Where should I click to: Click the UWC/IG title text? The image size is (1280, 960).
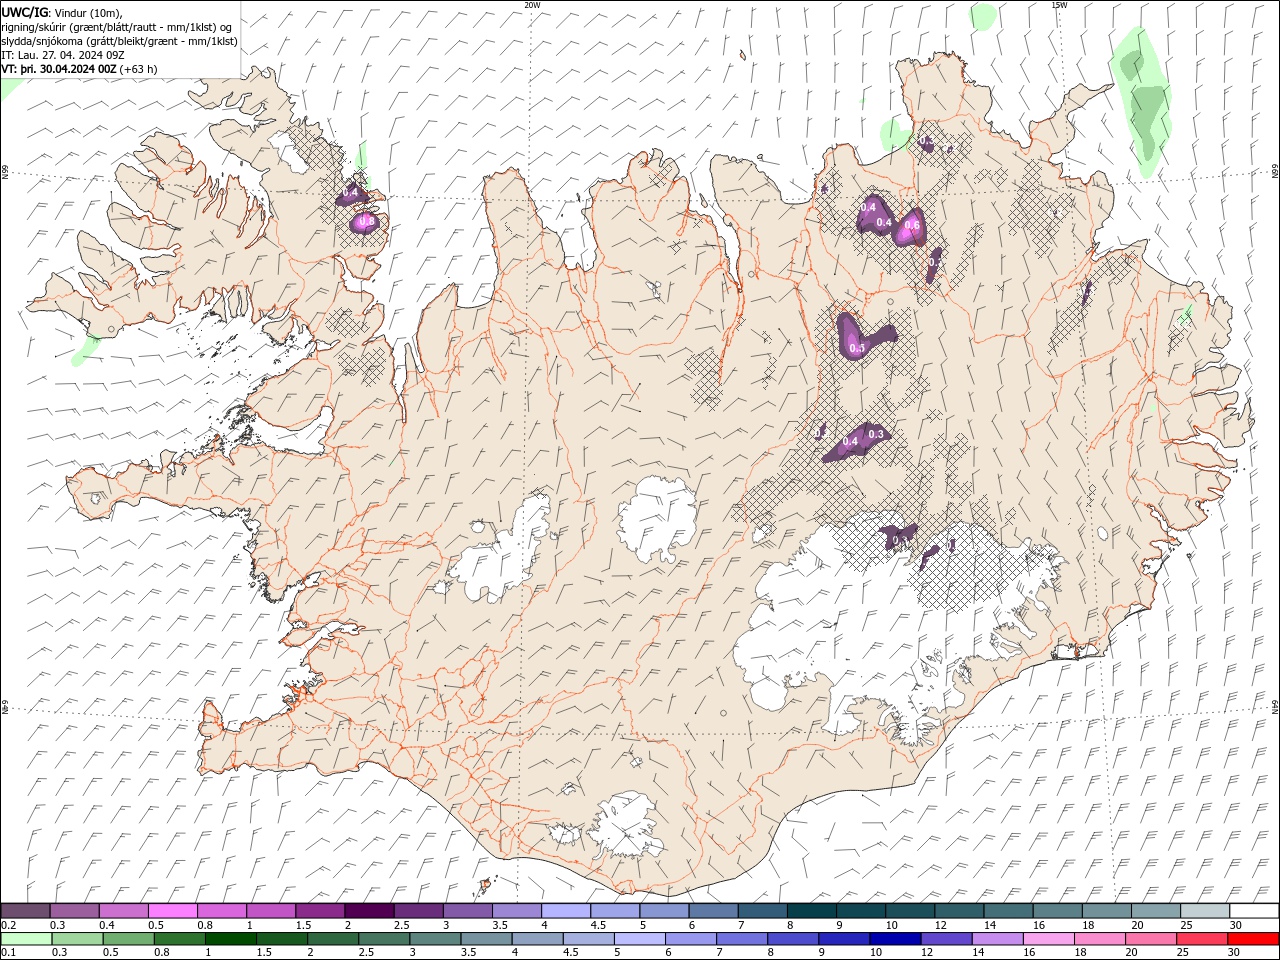tap(24, 12)
